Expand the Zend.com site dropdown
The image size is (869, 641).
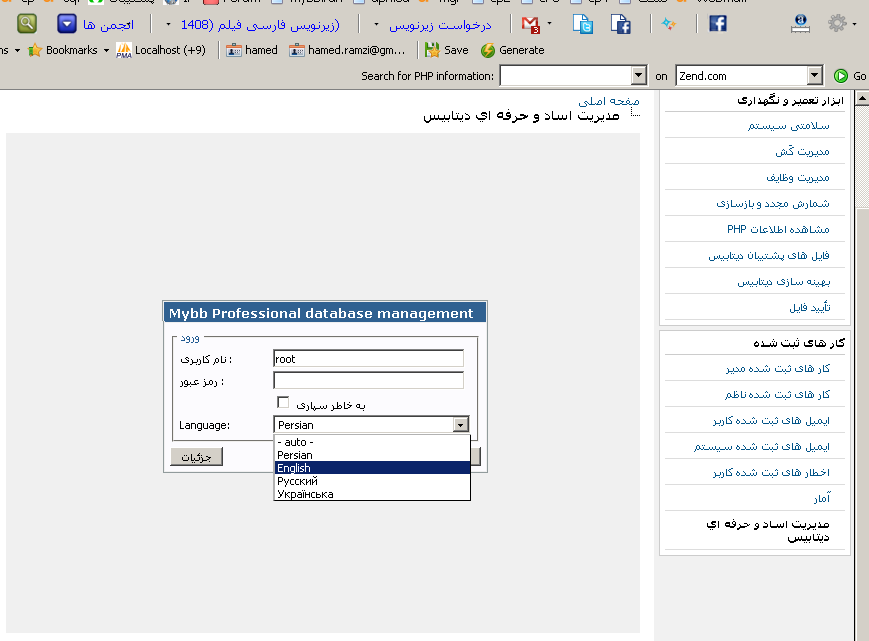814,76
